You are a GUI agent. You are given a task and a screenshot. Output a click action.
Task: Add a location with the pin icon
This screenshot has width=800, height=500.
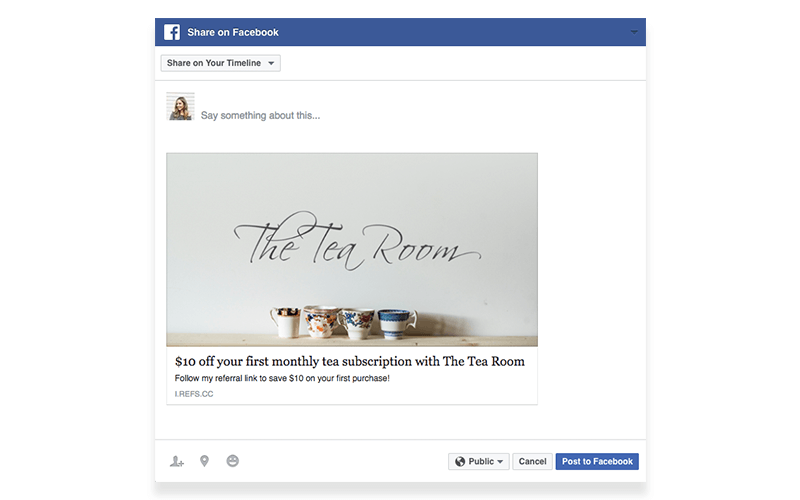tap(204, 461)
